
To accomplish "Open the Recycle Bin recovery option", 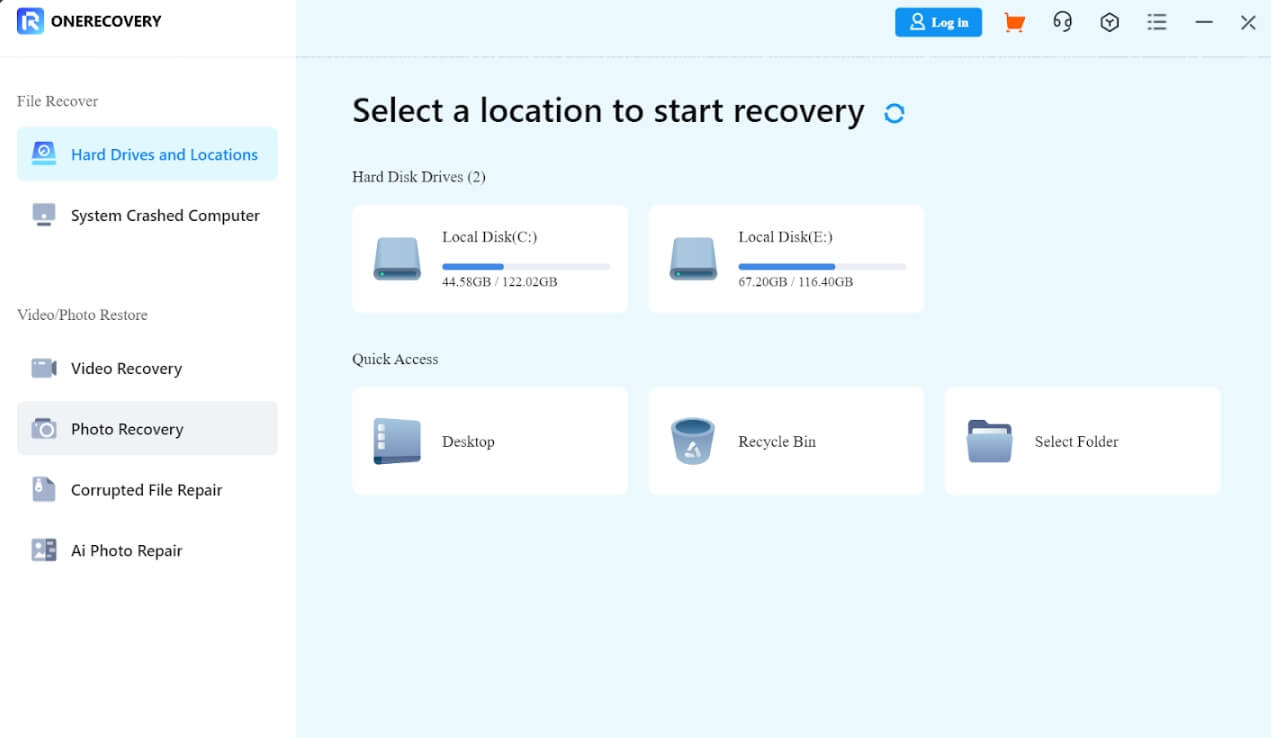I will (x=786, y=440).
